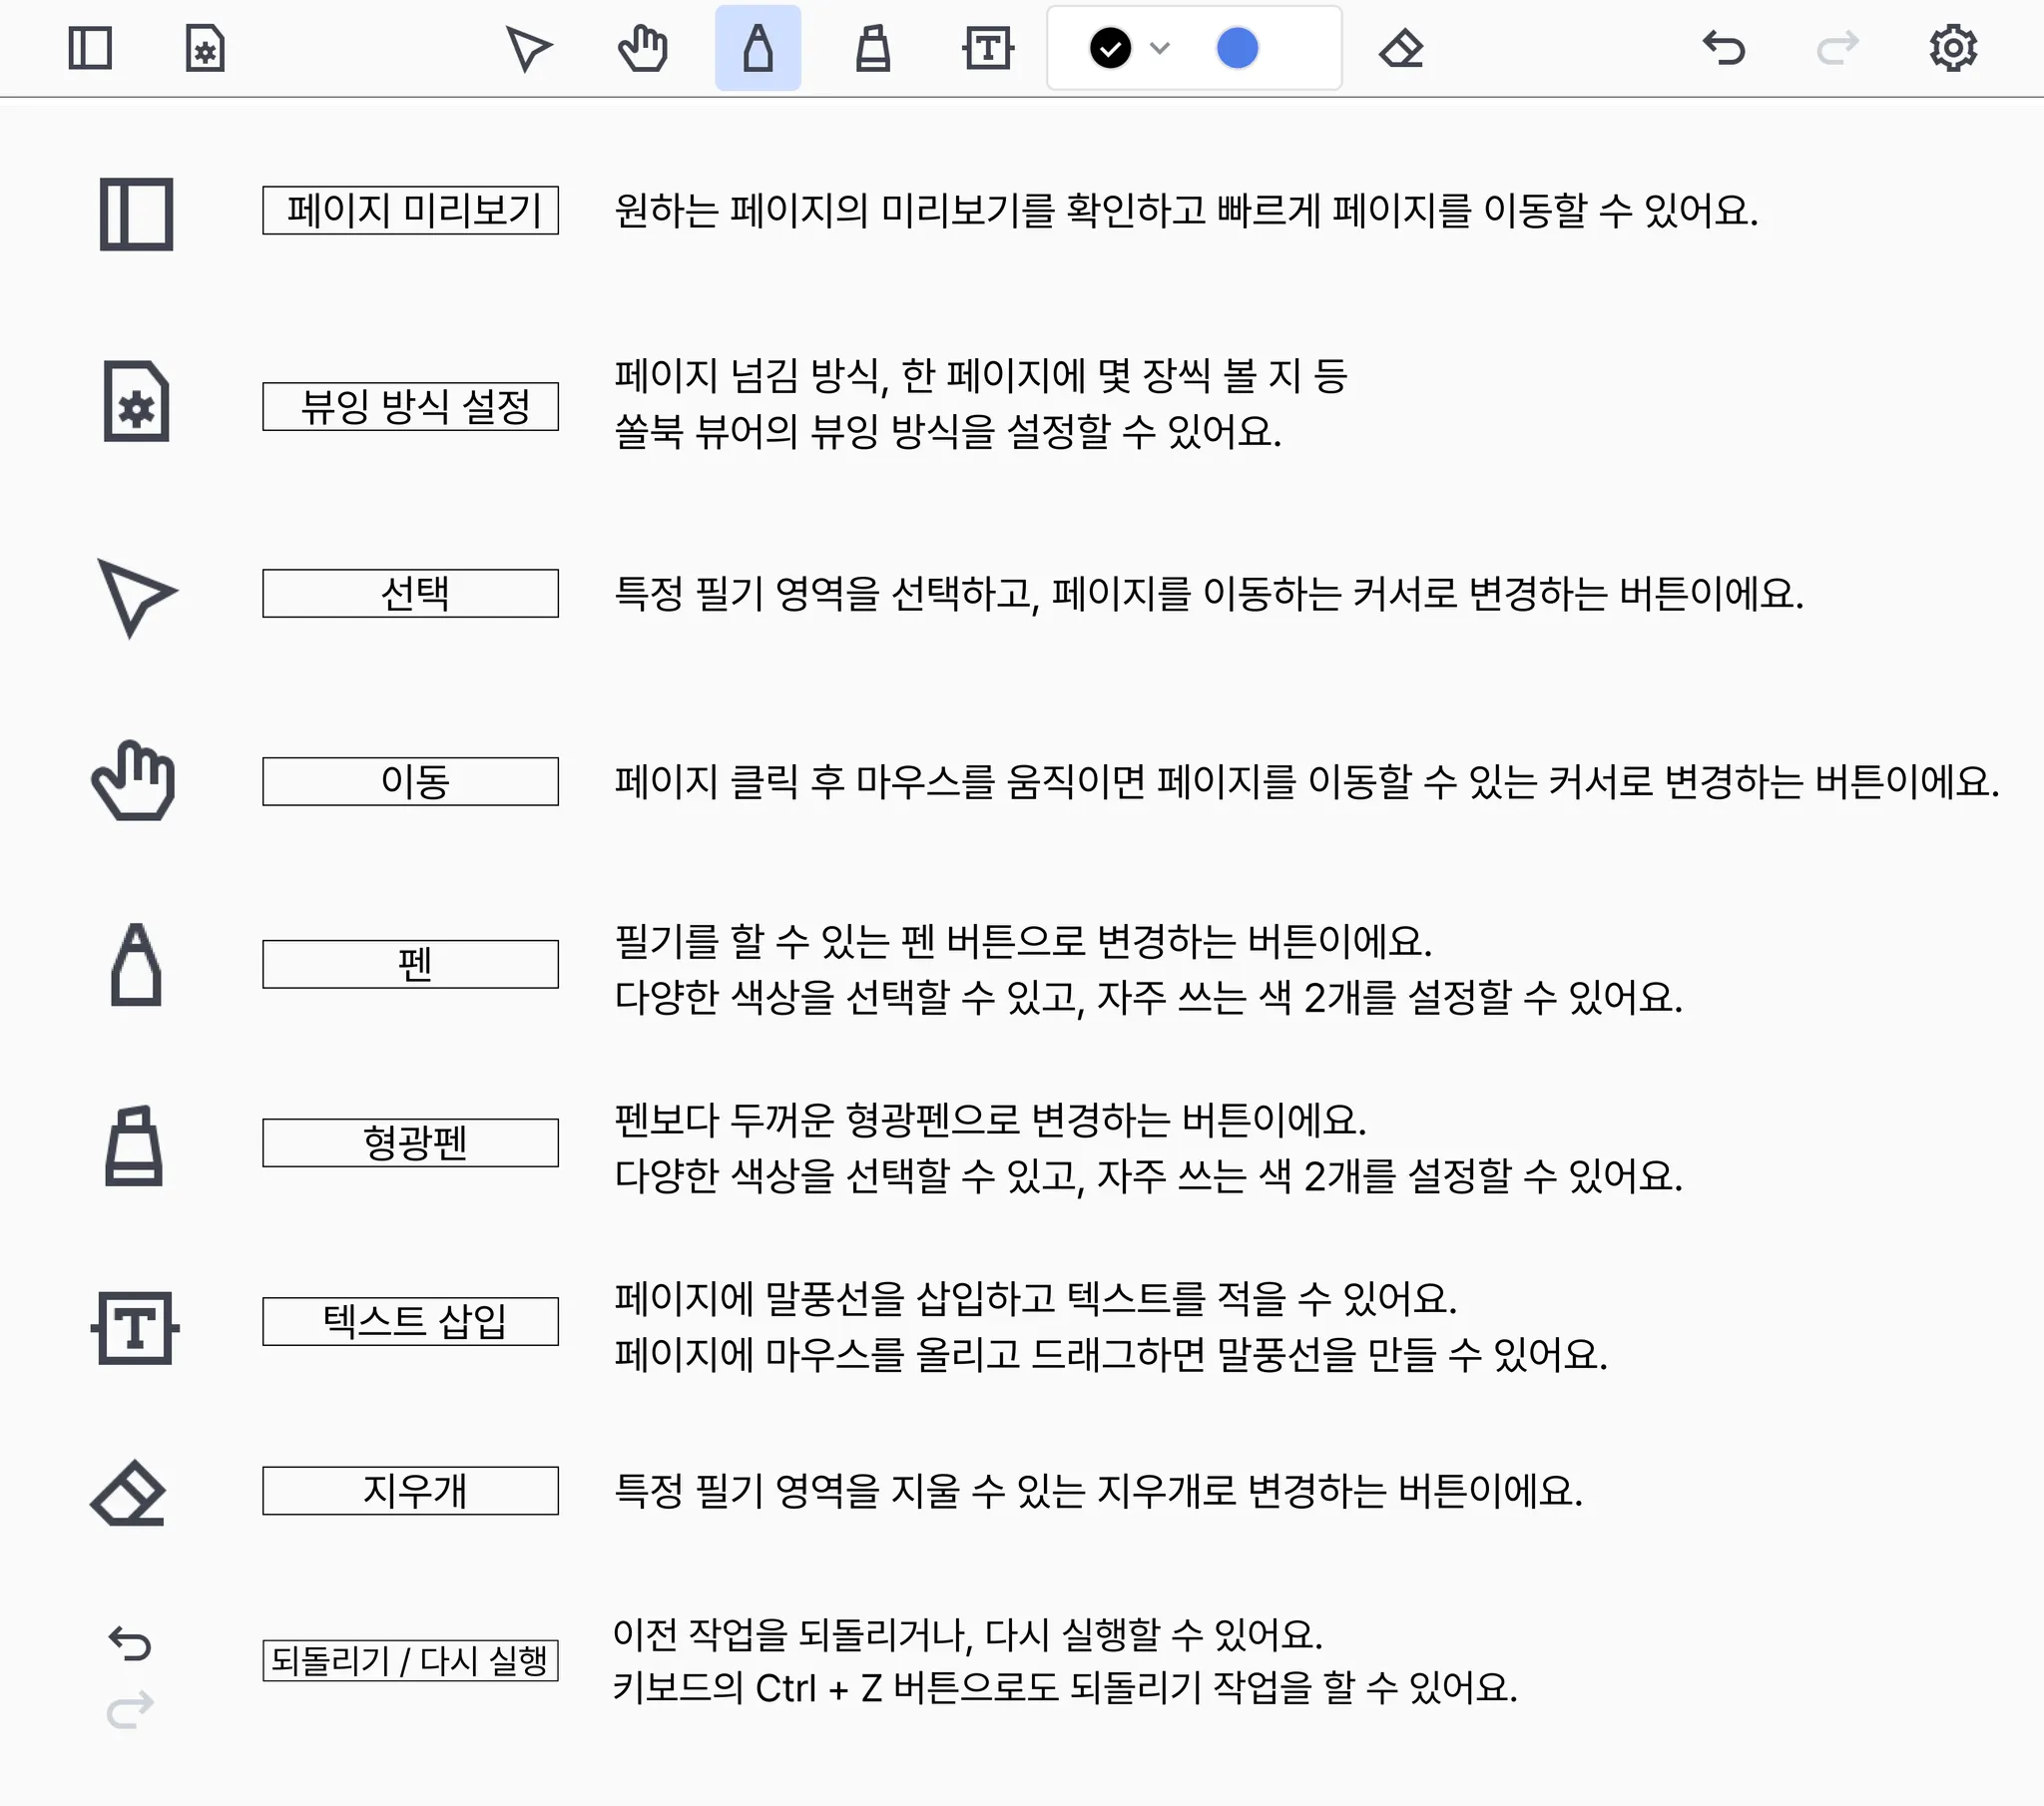Click the undo arrow in toolbar
The width and height of the screenshot is (2044, 1806).
click(x=1724, y=48)
